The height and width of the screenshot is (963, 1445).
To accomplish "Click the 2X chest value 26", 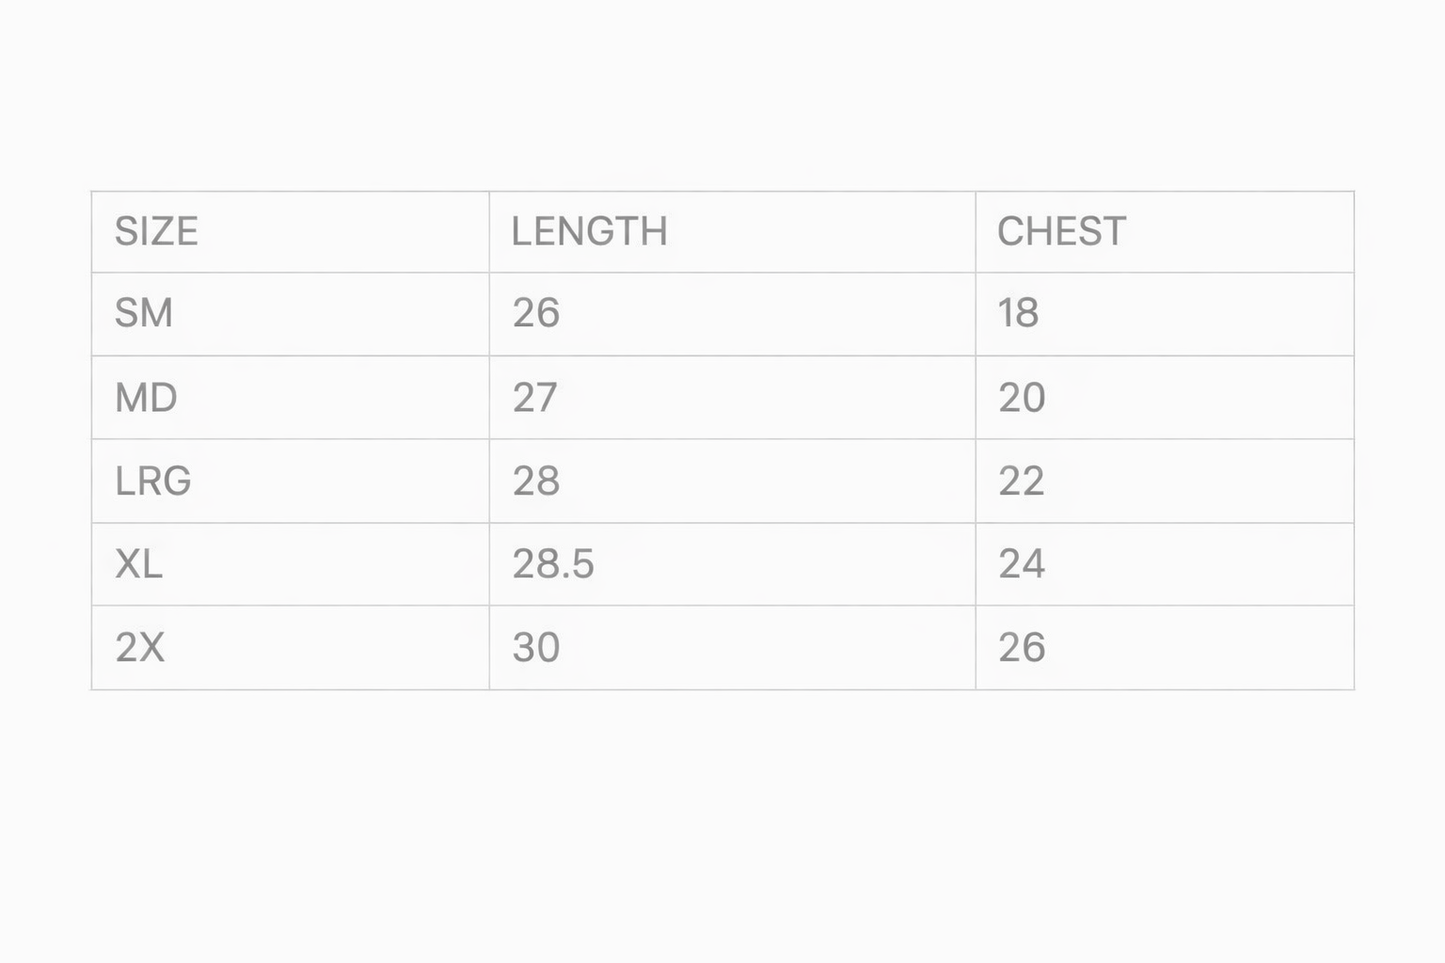I will point(1021,648).
